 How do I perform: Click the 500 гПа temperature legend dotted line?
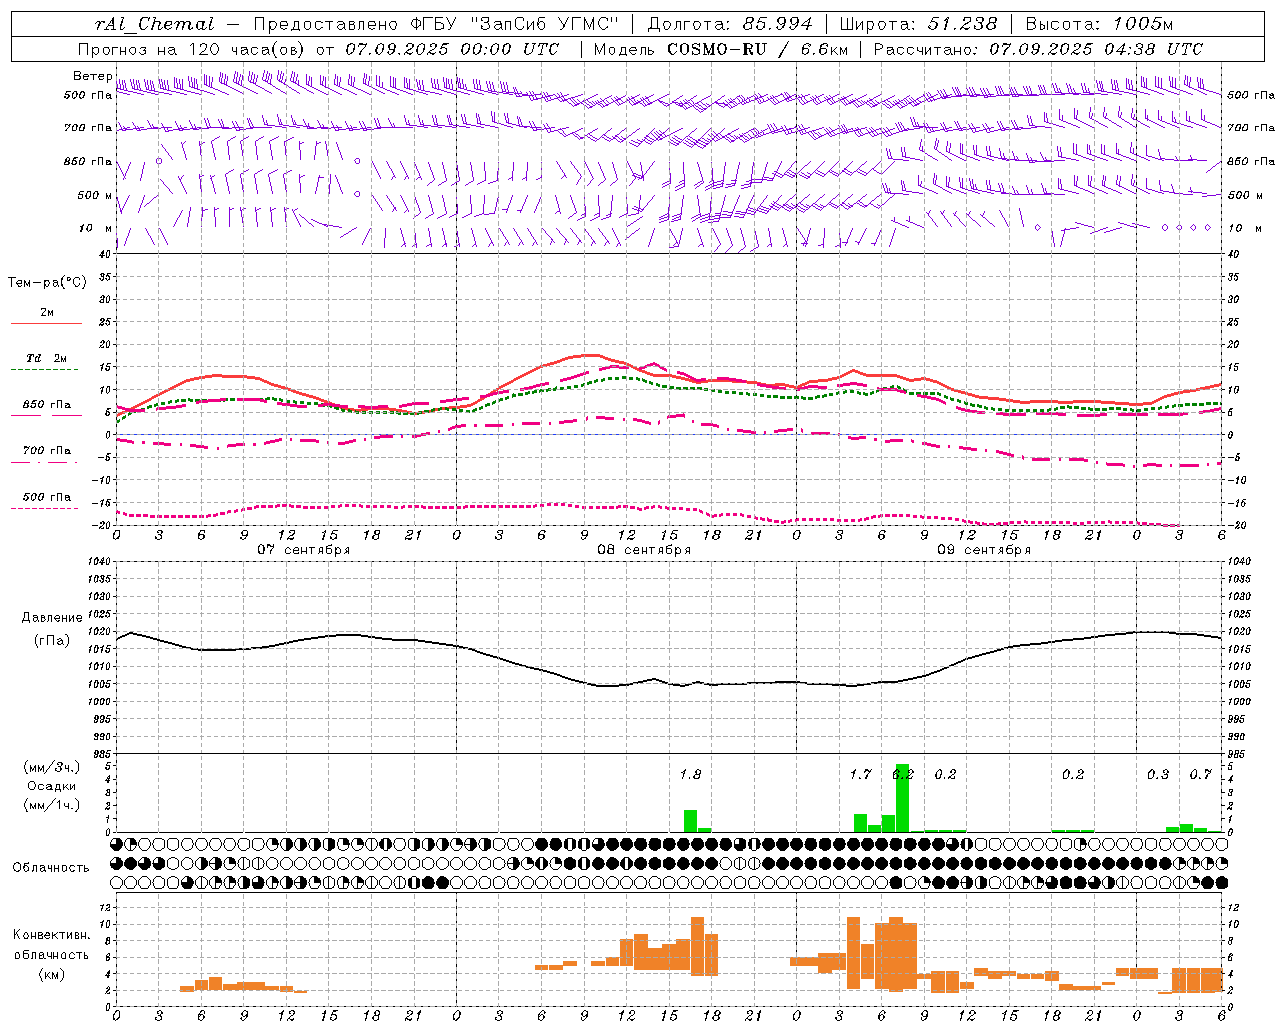tap(44, 509)
